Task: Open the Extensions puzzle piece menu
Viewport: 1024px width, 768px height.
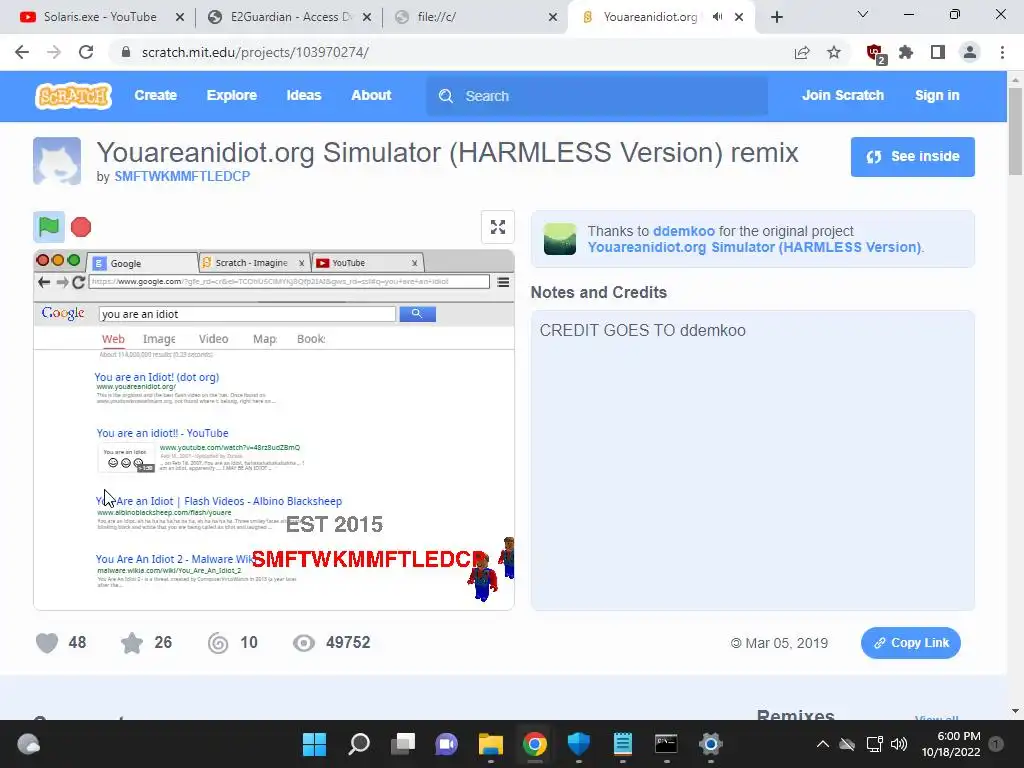Action: point(906,52)
